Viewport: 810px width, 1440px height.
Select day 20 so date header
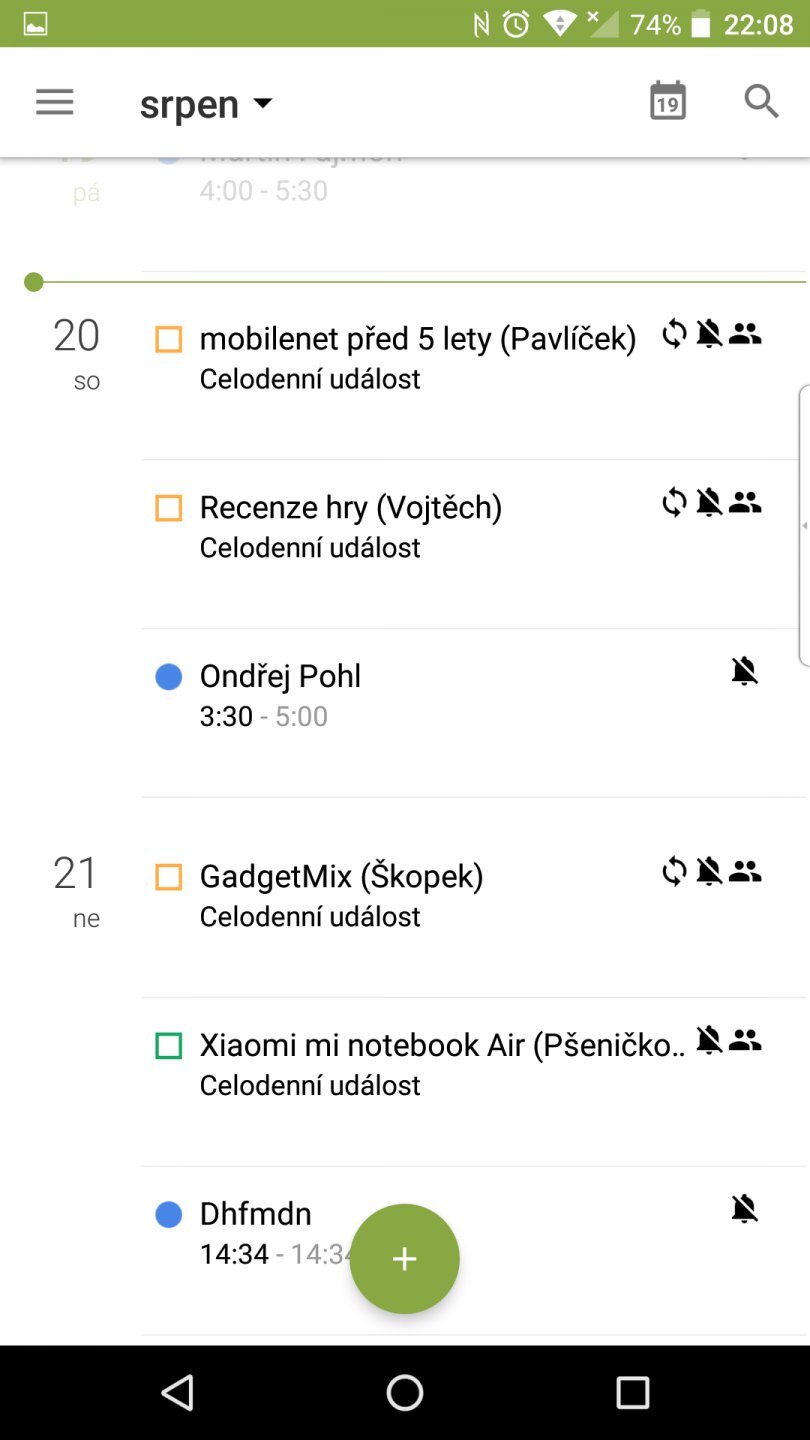[x=77, y=350]
